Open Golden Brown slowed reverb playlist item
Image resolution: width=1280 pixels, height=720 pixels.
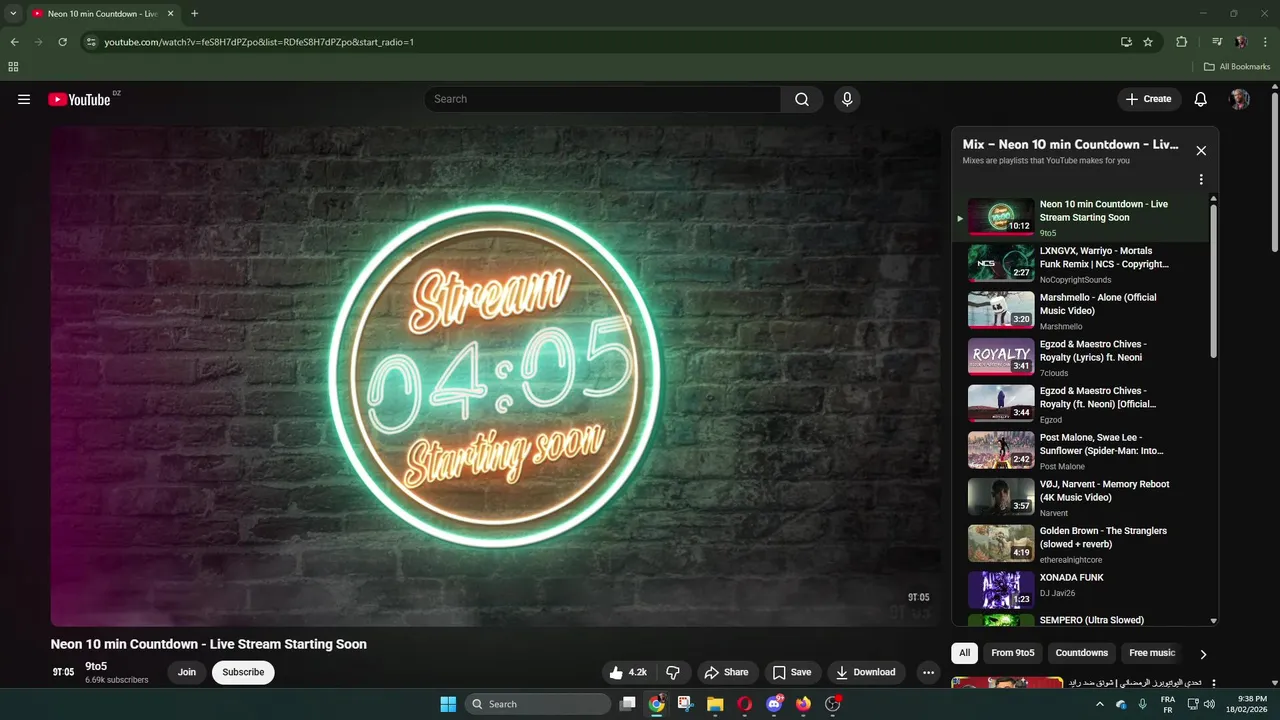coord(1080,544)
